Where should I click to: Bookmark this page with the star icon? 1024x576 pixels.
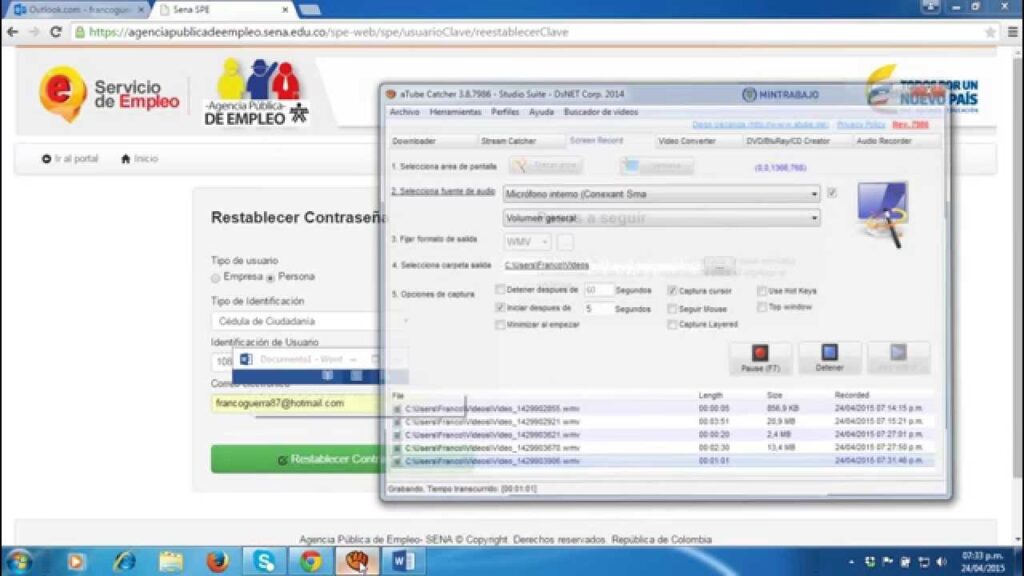point(989,32)
